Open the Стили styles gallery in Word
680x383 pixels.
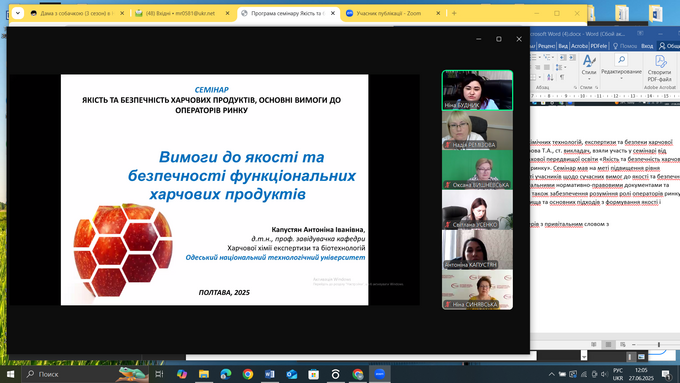(588, 66)
